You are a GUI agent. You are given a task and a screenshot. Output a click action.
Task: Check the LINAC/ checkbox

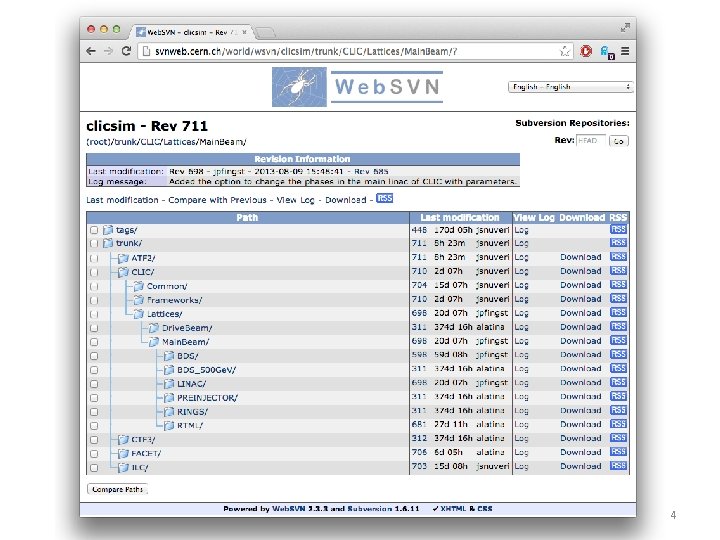click(94, 384)
